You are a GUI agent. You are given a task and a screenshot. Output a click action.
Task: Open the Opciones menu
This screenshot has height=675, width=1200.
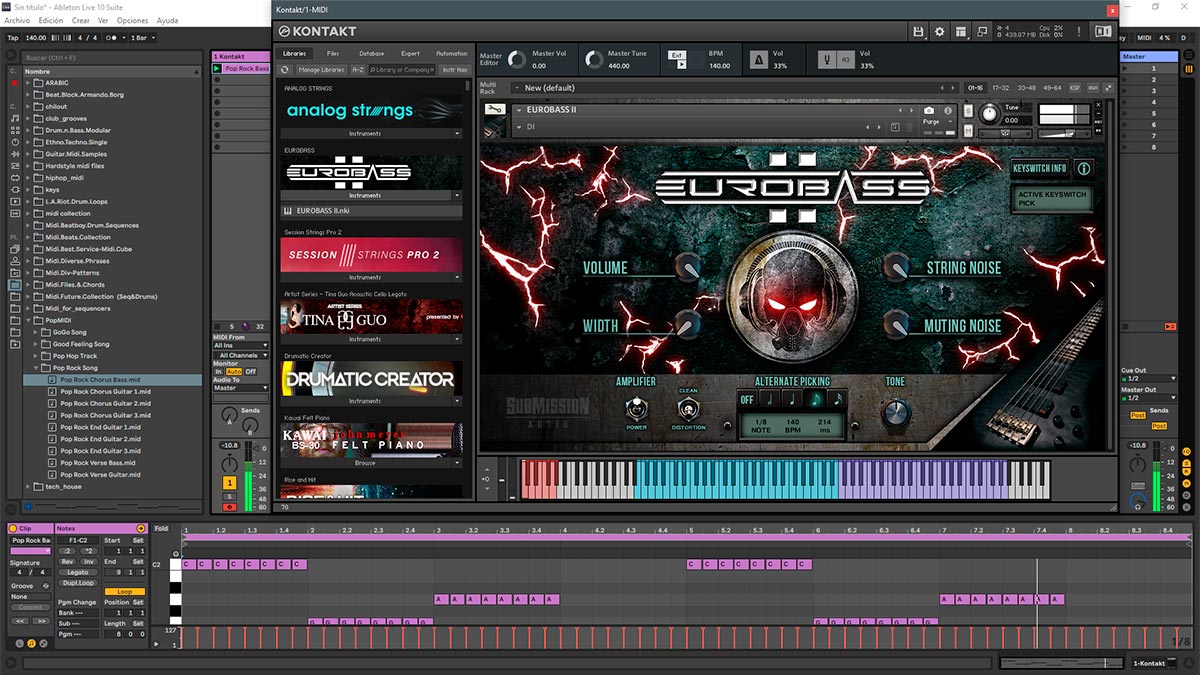(133, 20)
